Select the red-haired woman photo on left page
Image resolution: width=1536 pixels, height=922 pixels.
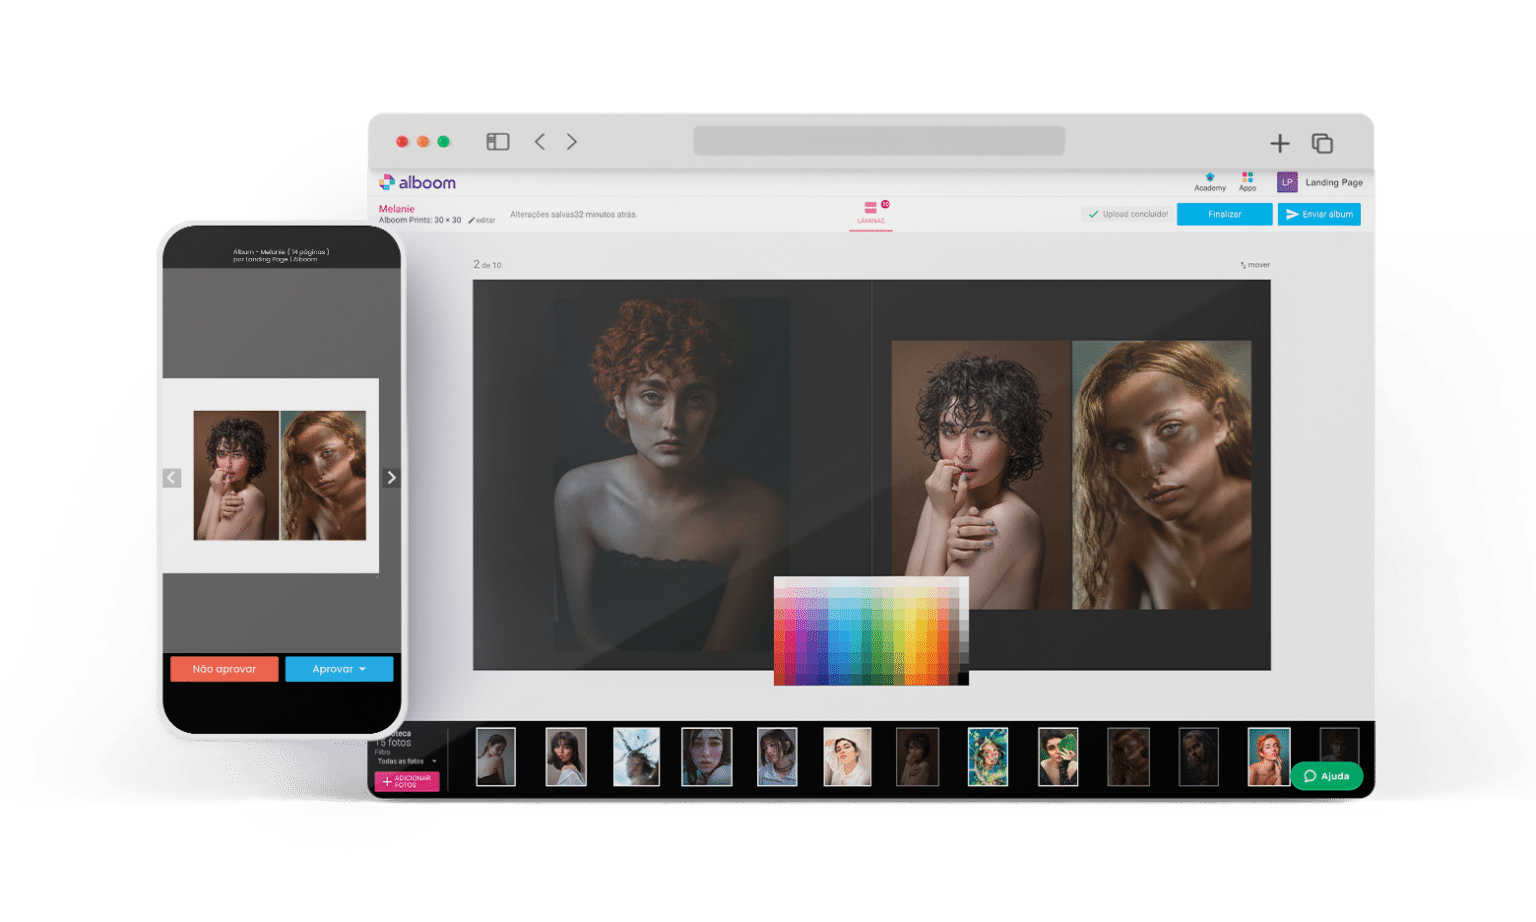click(x=671, y=475)
